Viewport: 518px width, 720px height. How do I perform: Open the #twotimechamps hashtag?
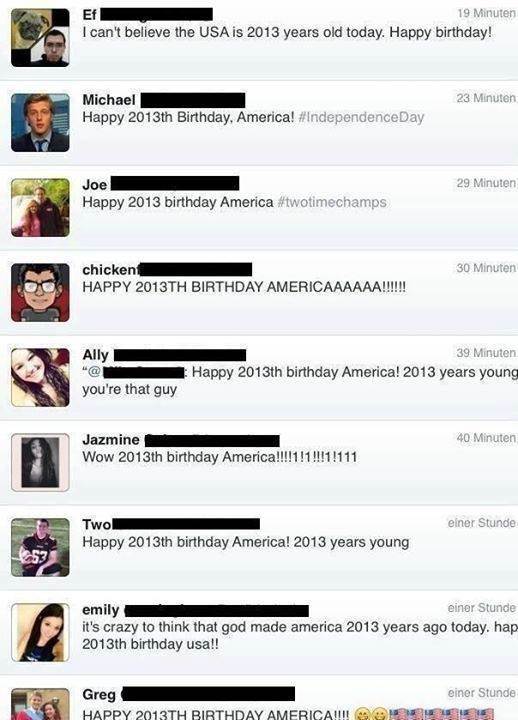click(x=332, y=202)
